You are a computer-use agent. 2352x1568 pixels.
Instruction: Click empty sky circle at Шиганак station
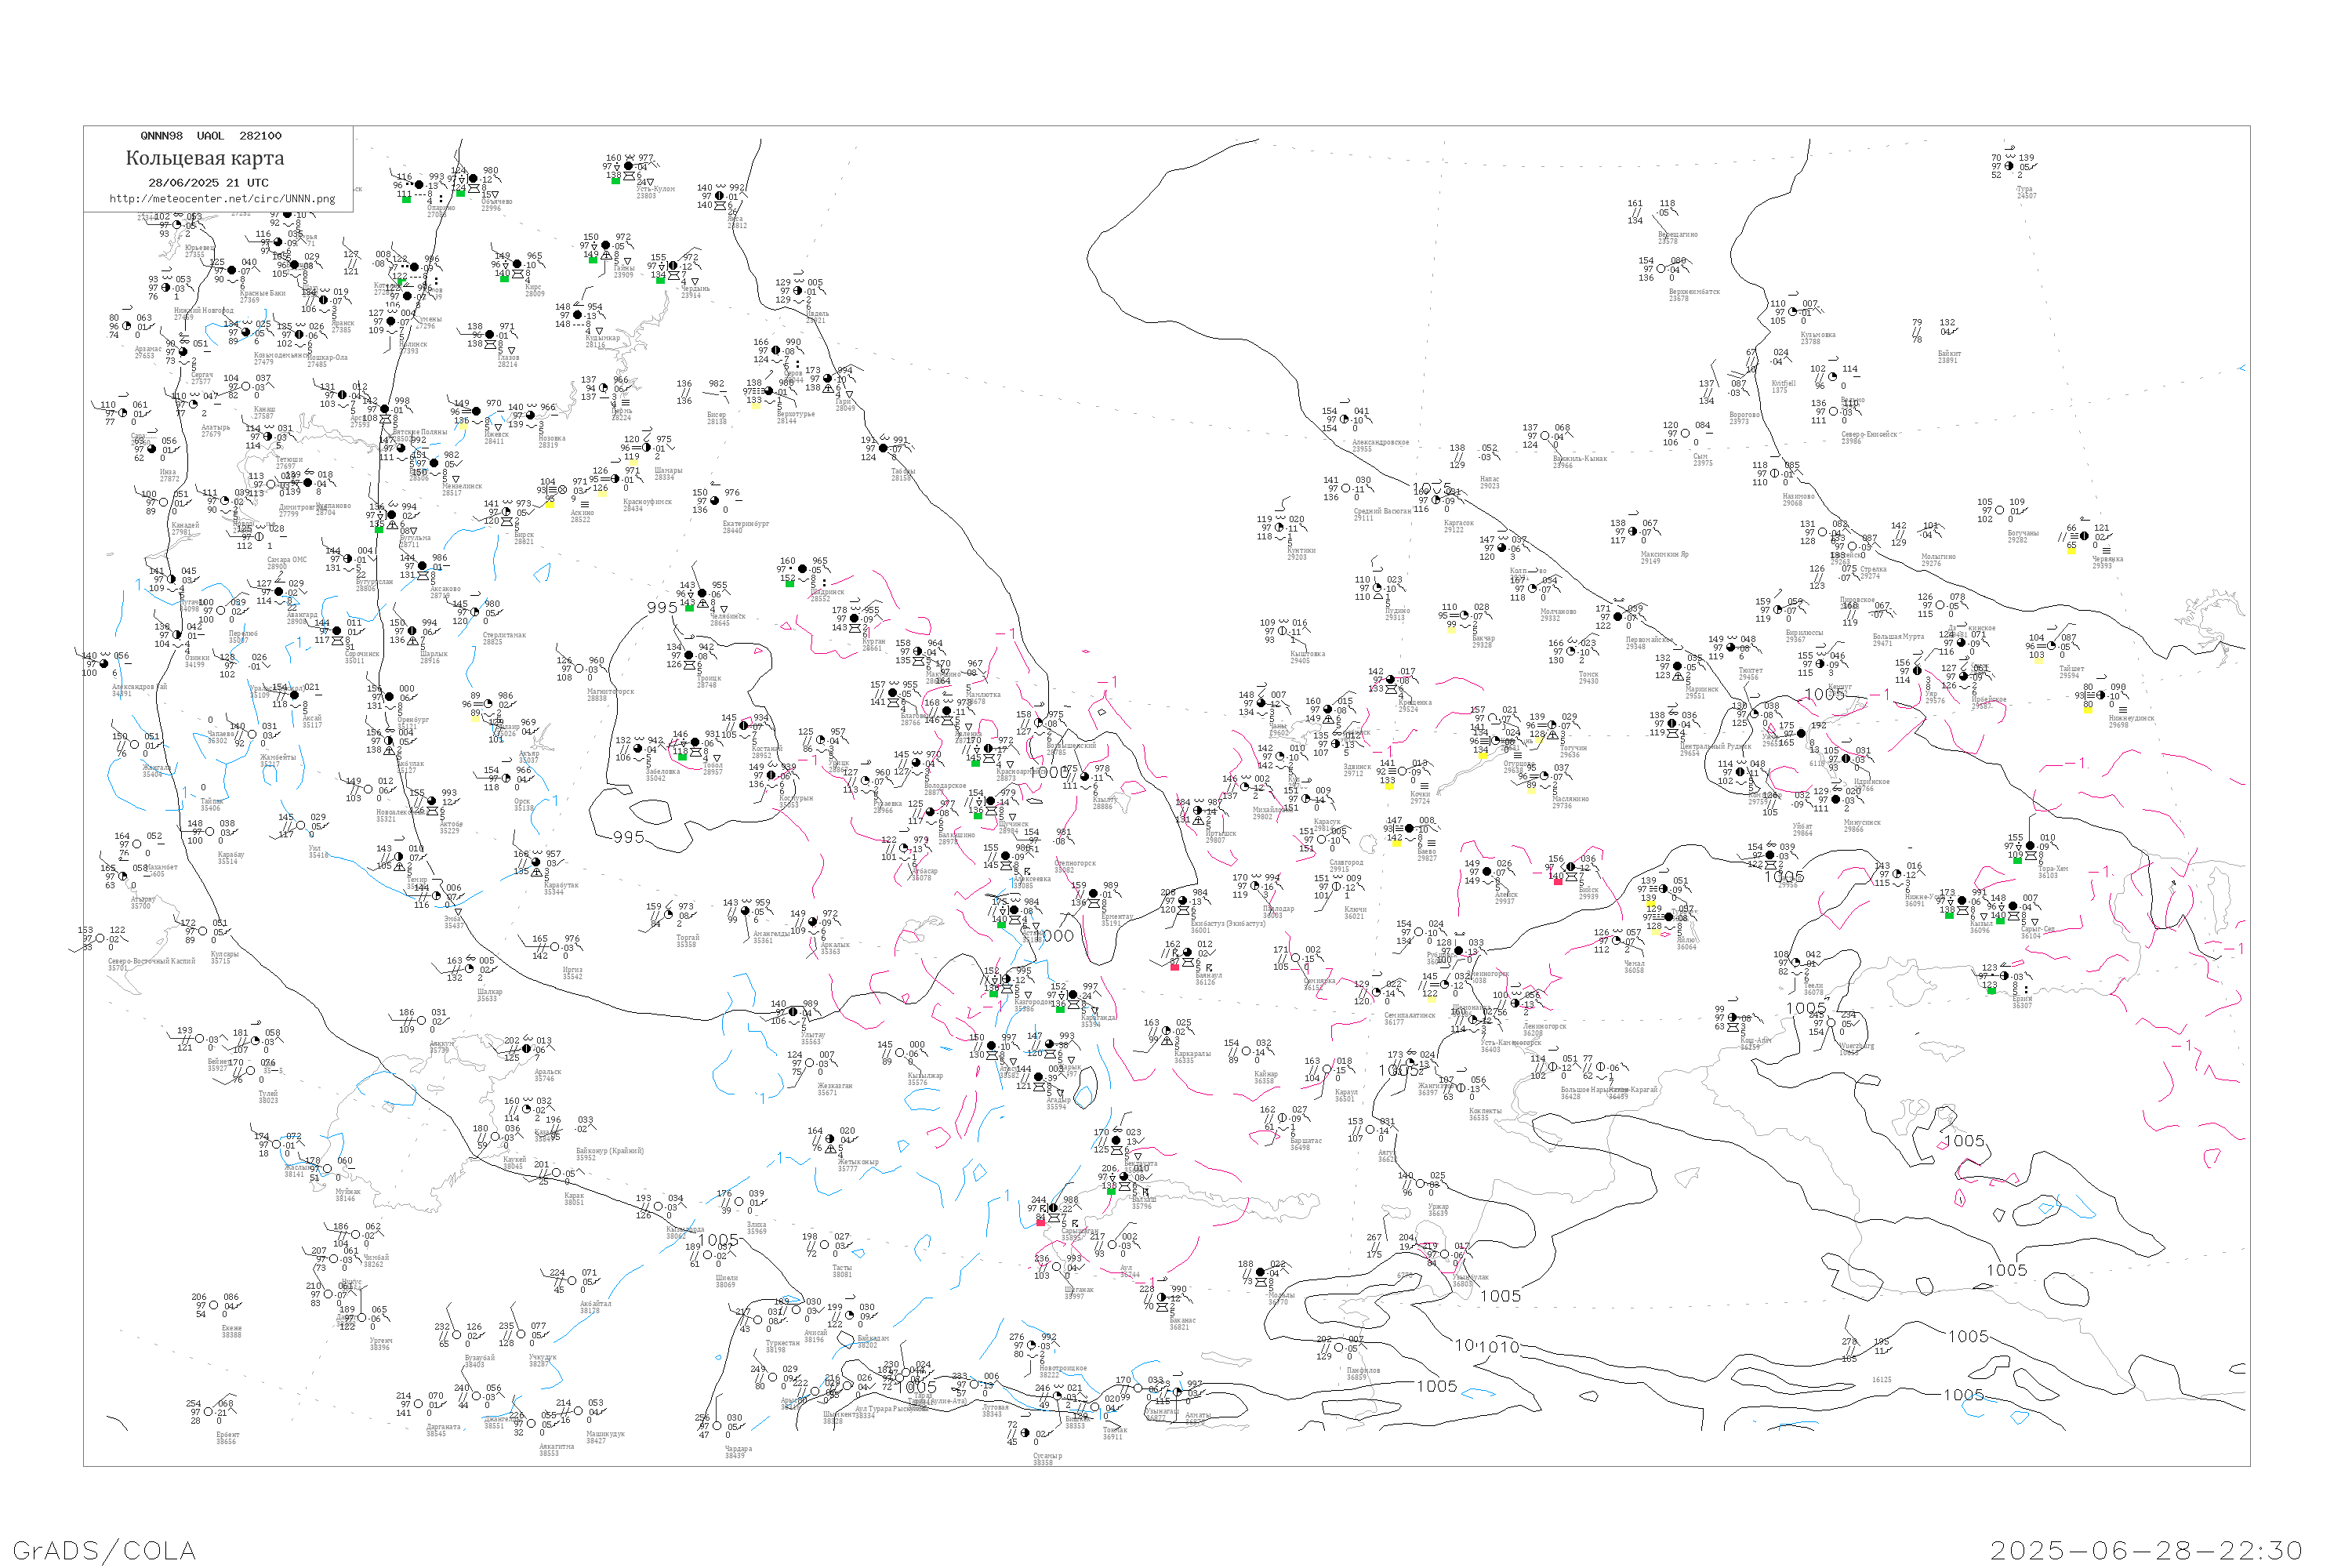tap(1057, 1267)
